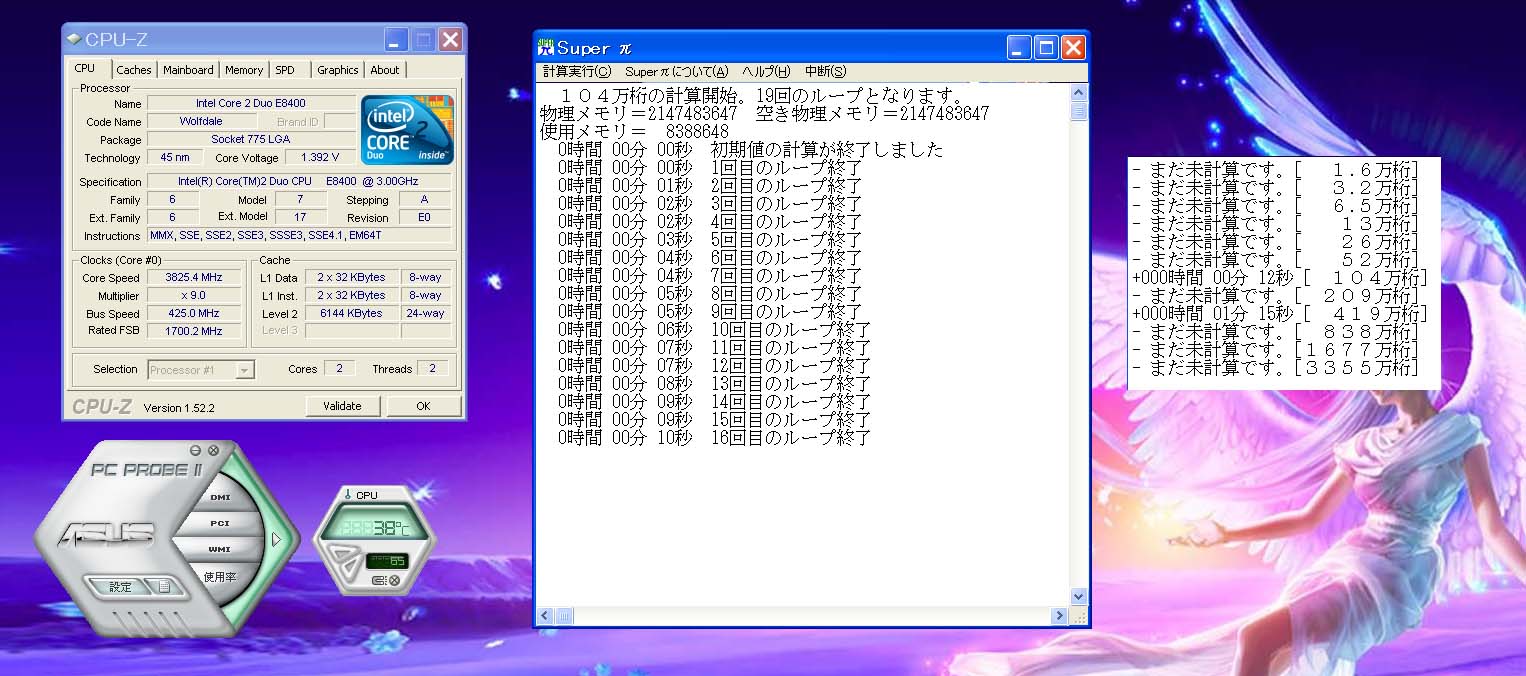
Task: Click the Specification field in CPU-Z
Action: click(301, 182)
